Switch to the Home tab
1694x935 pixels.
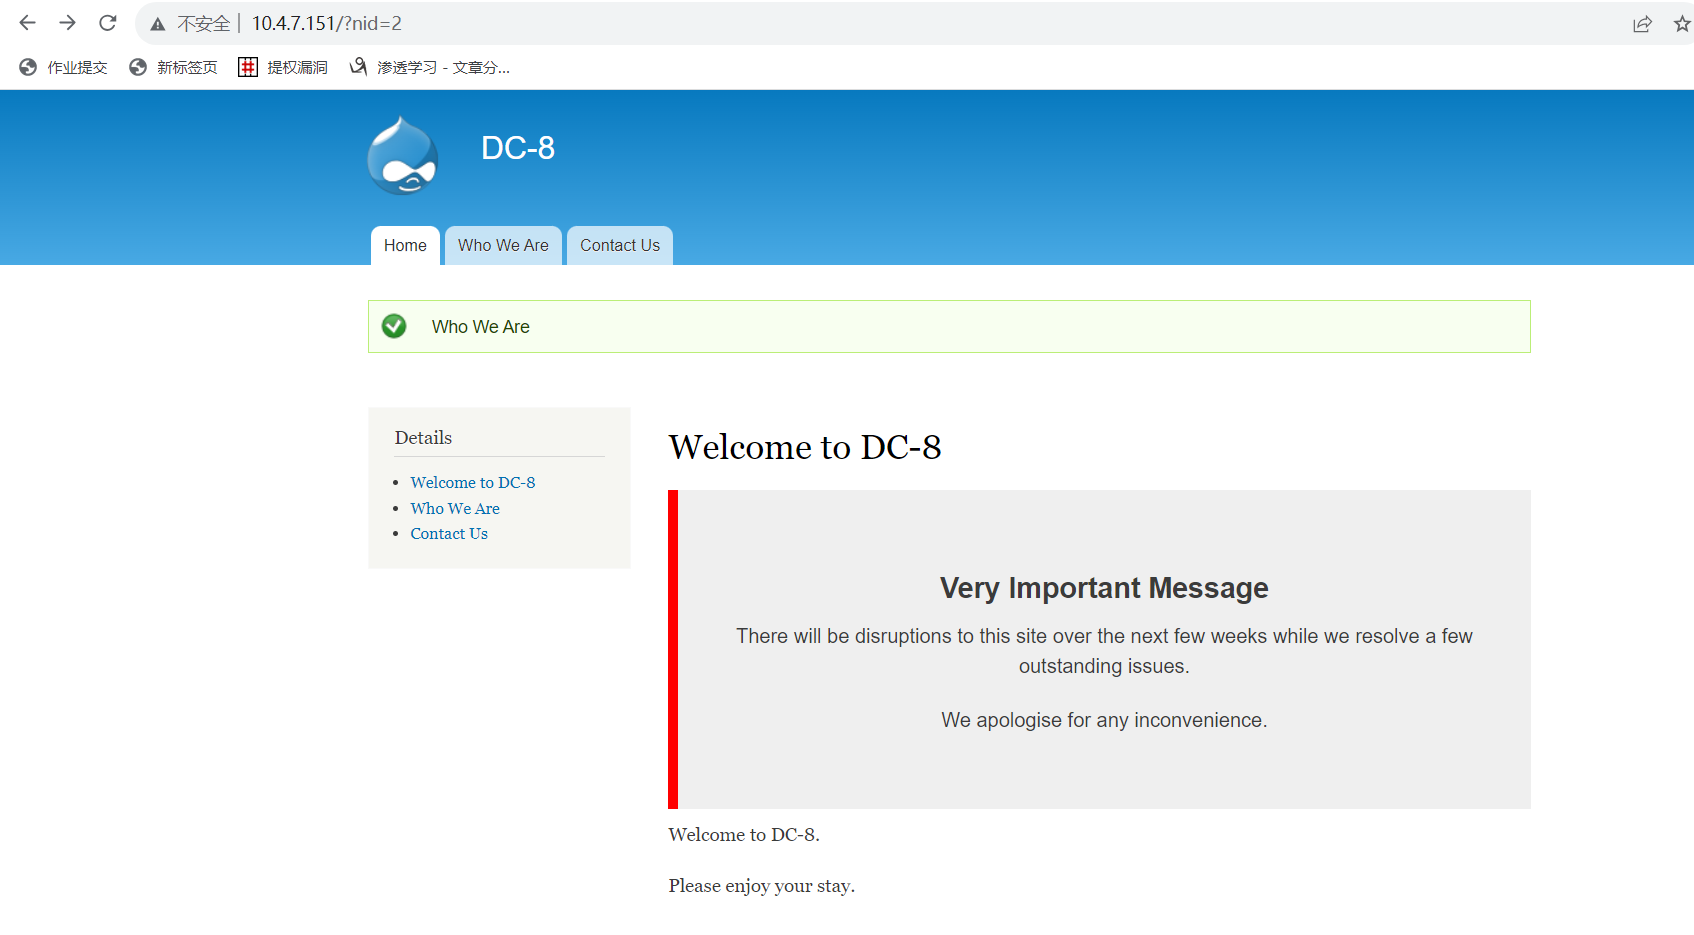click(x=405, y=246)
